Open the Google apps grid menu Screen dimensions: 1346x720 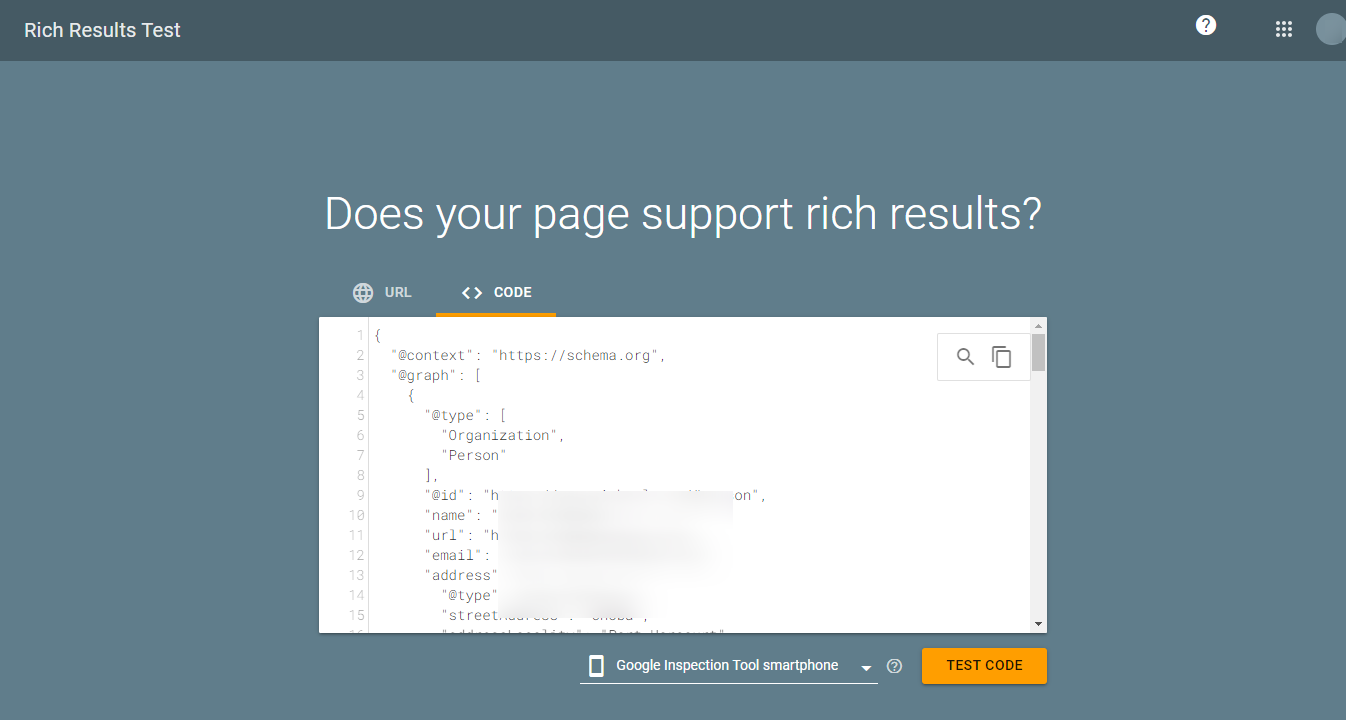tap(1284, 29)
